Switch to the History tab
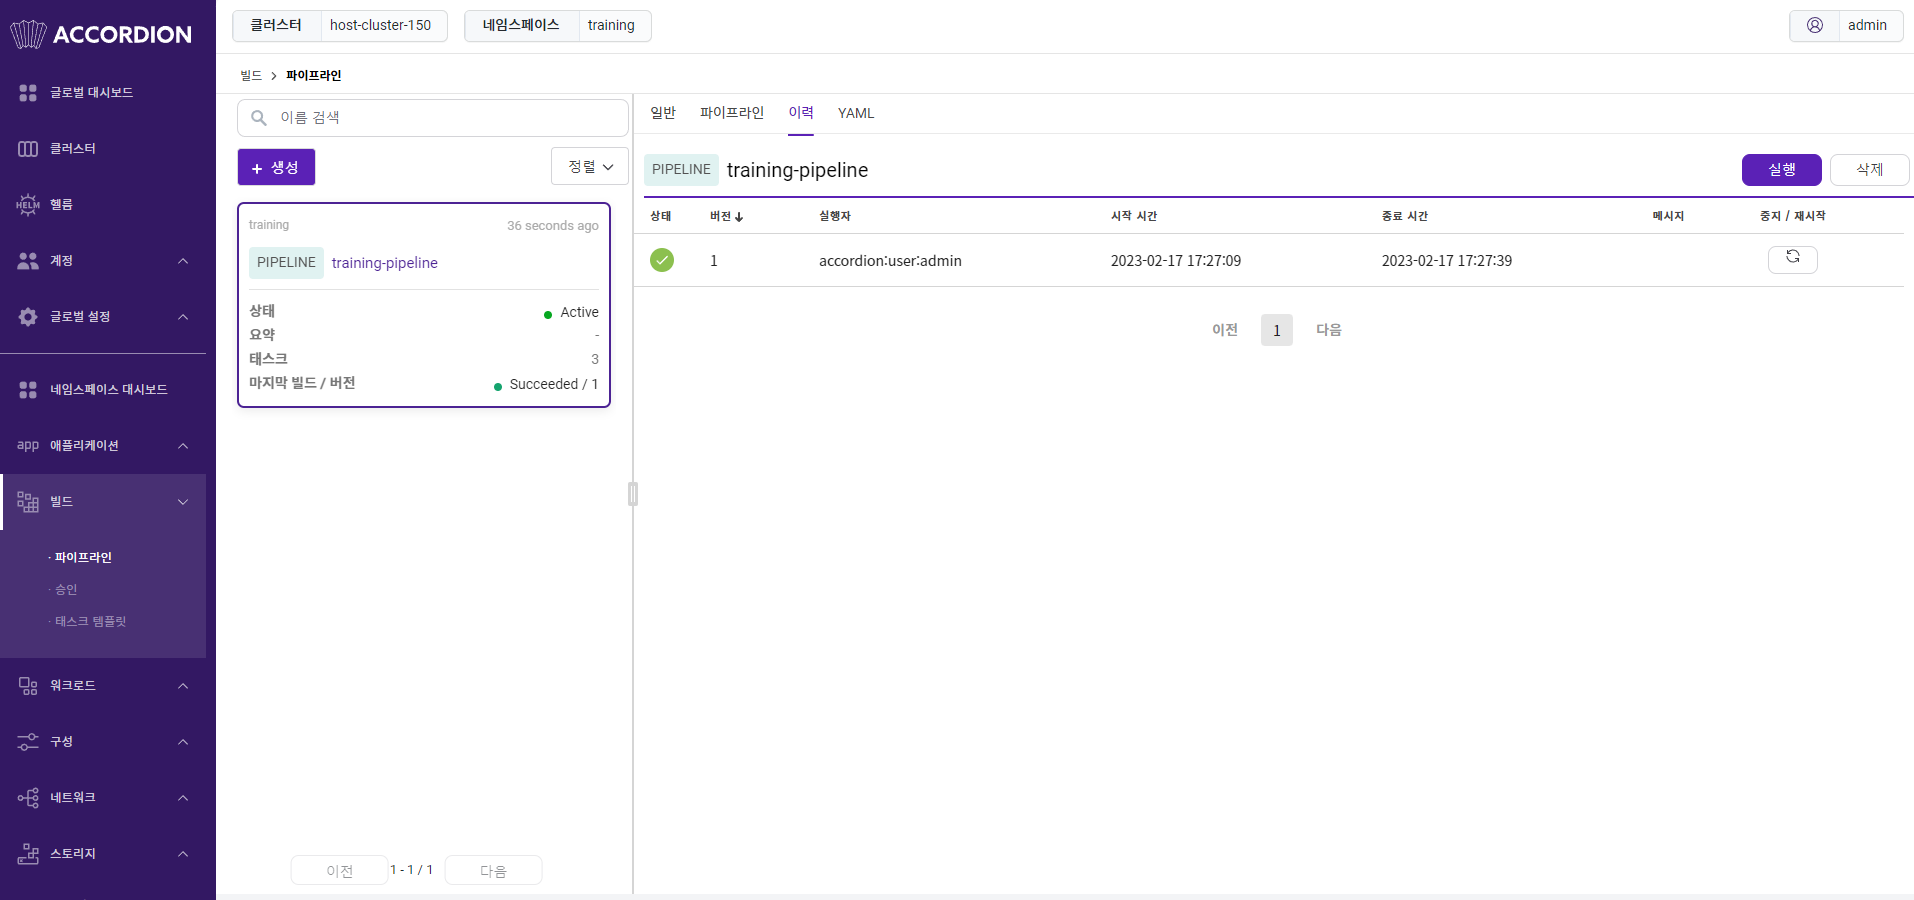Viewport: 1914px width, 900px height. click(801, 113)
